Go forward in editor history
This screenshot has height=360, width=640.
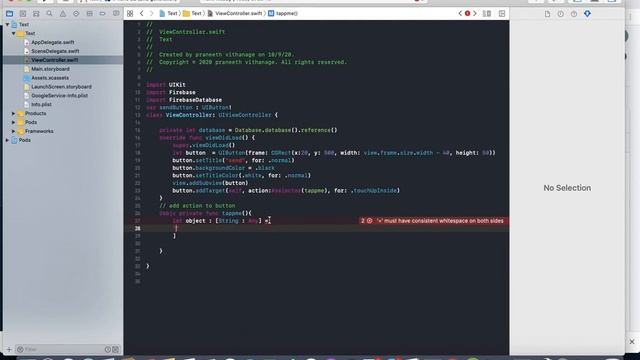point(151,13)
